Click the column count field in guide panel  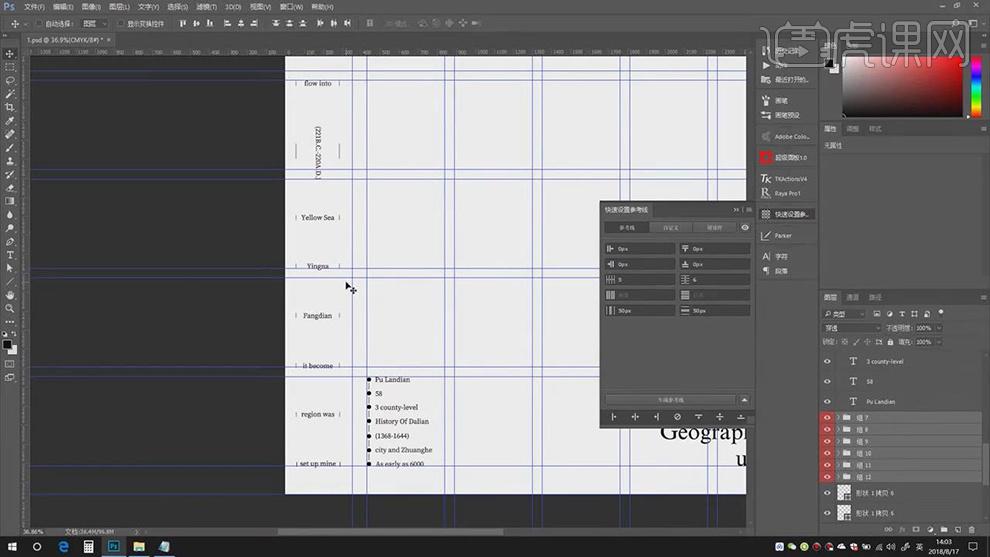640,280
